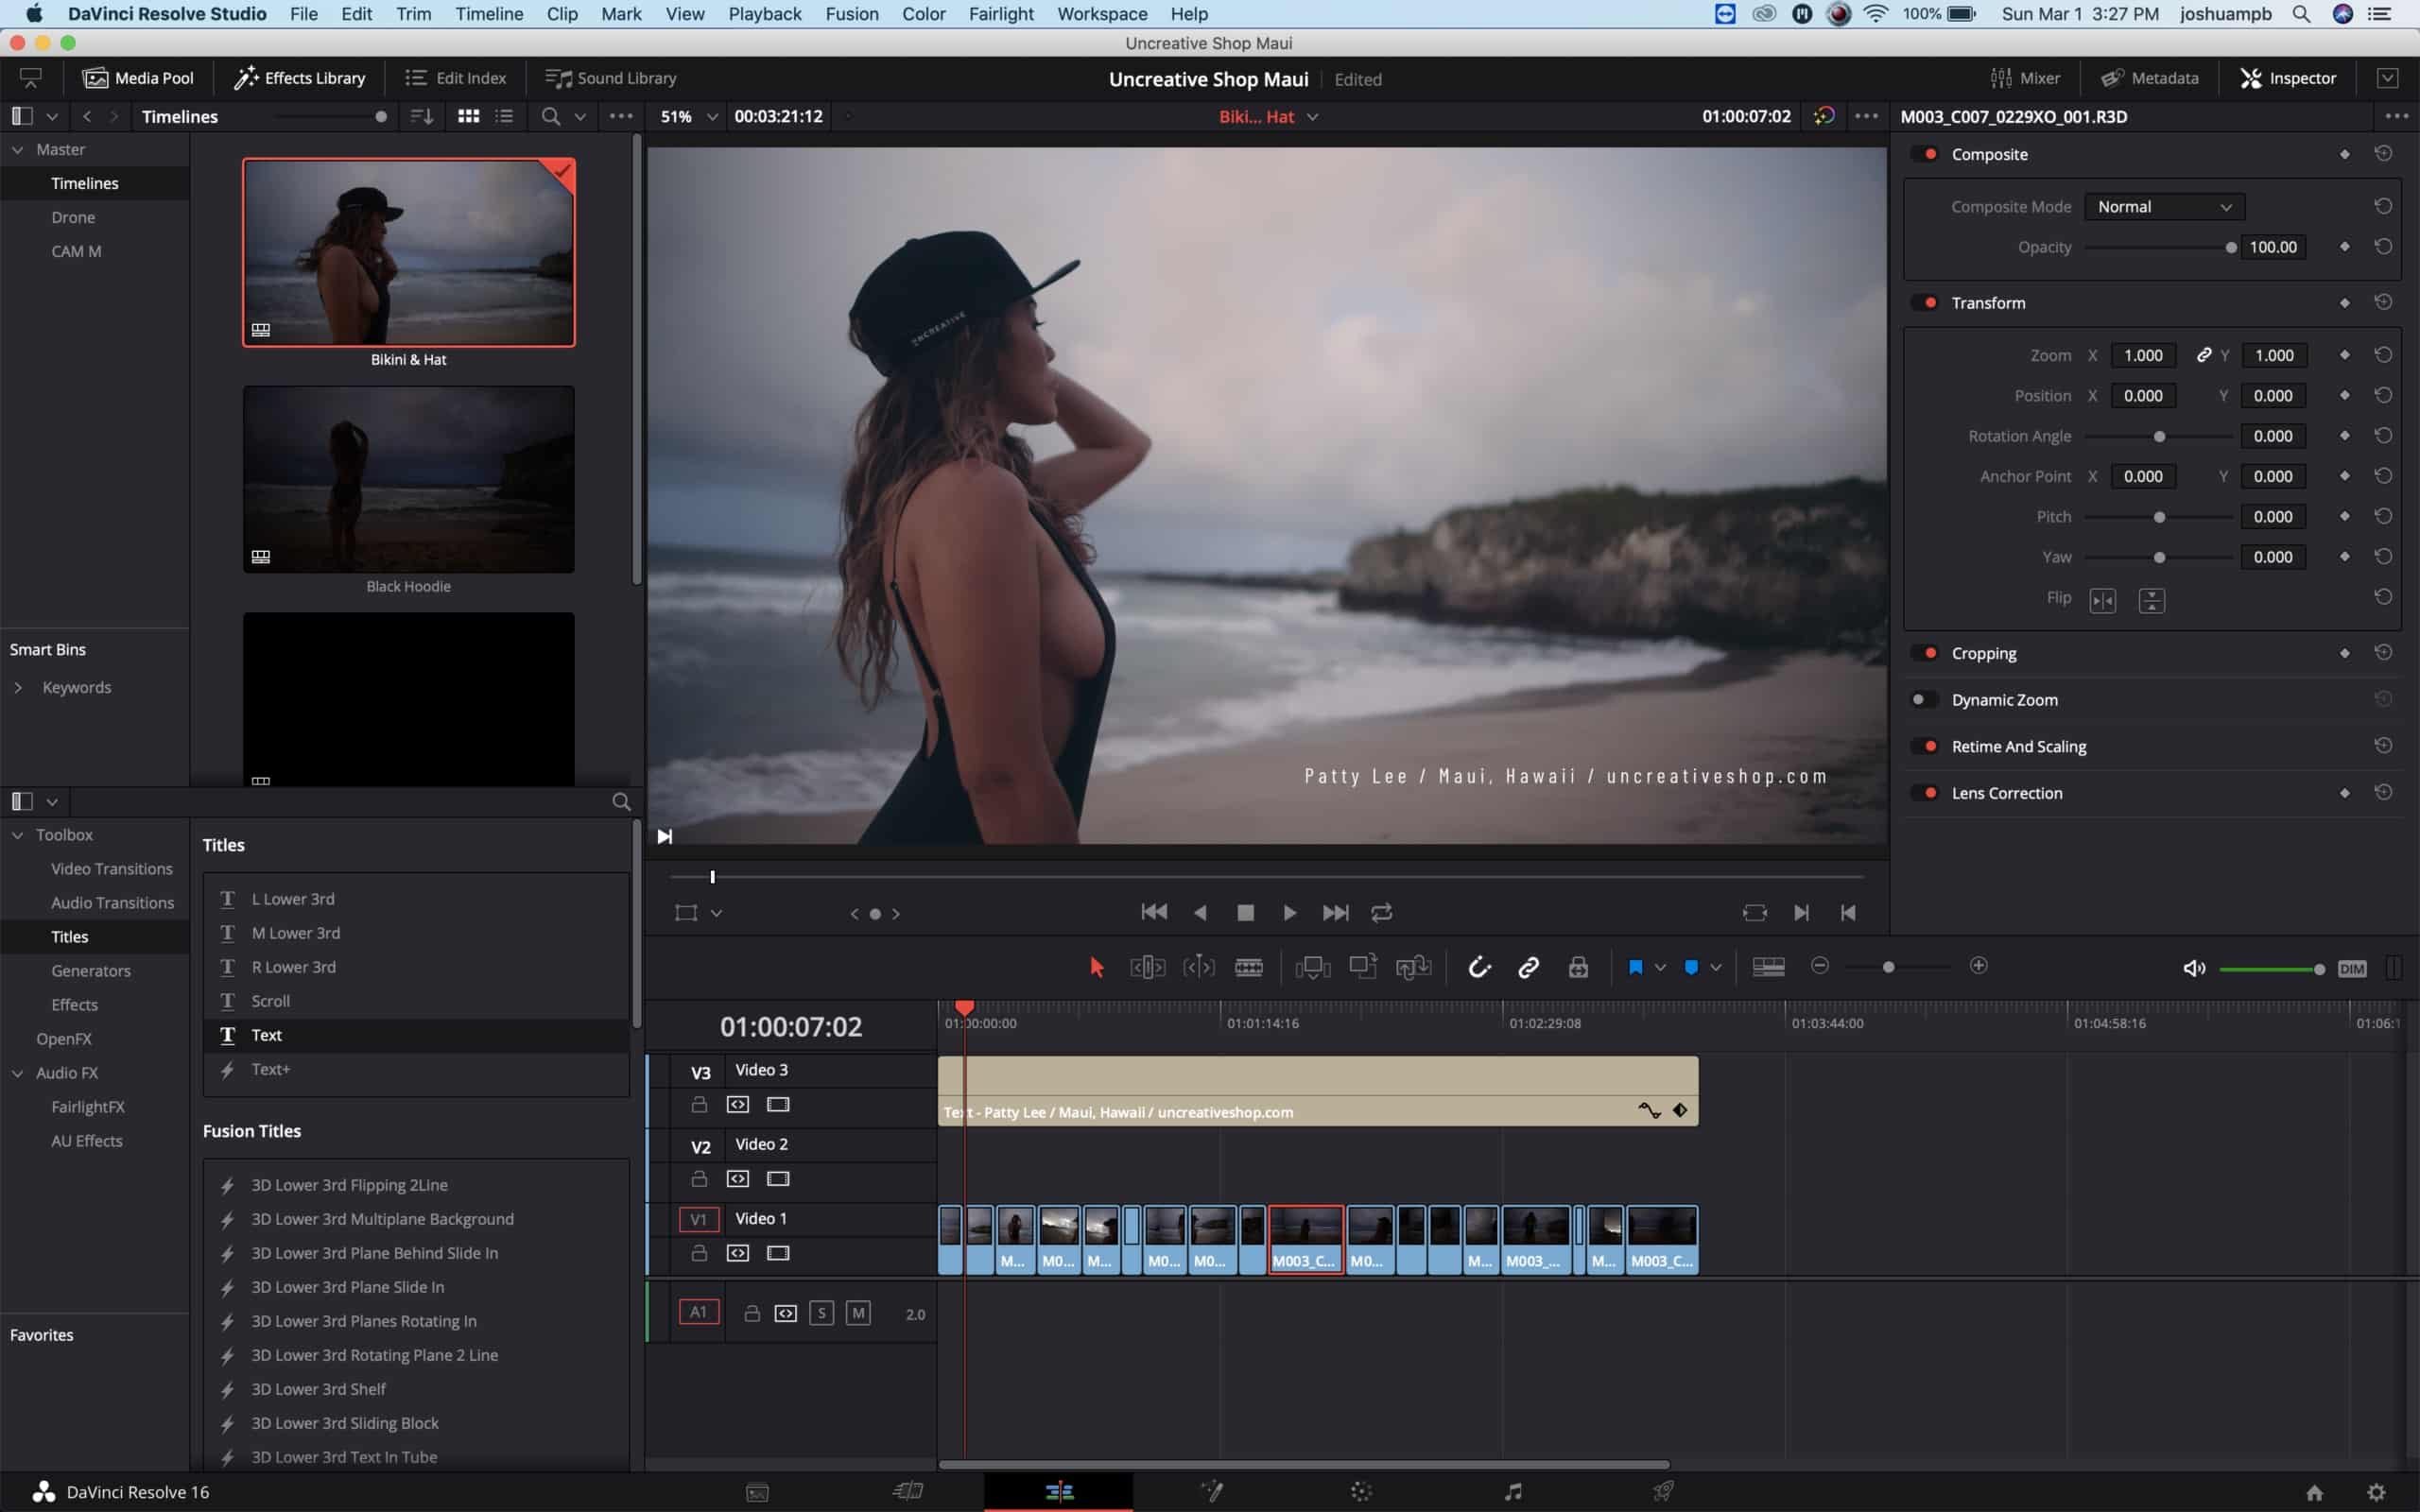Screen dimensions: 2420x1512
Task: Click the Overwrite Clip icon
Action: click(1363, 967)
